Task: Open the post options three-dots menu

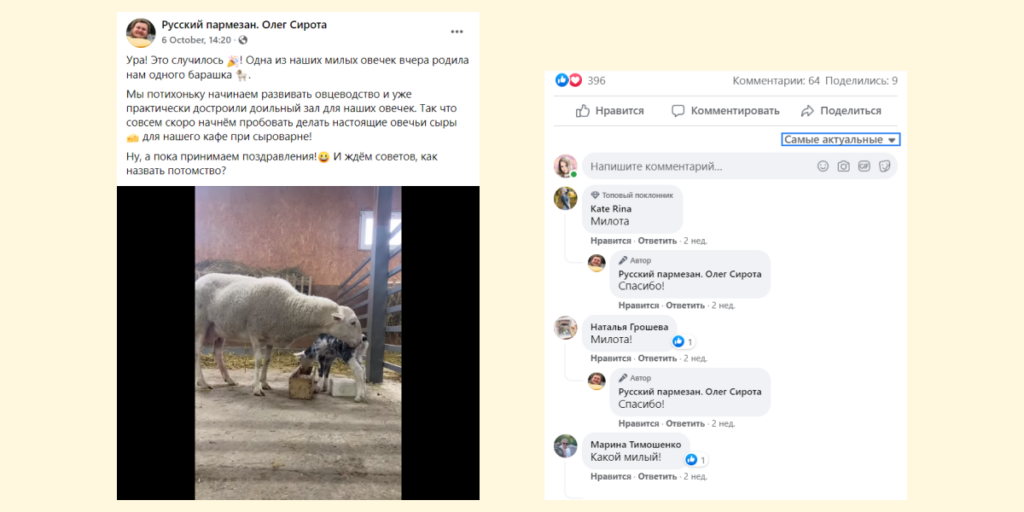Action: pyautogui.click(x=457, y=31)
